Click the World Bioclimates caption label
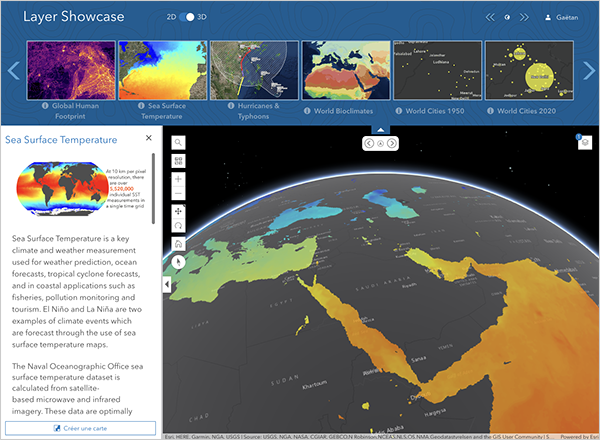 coord(343,111)
